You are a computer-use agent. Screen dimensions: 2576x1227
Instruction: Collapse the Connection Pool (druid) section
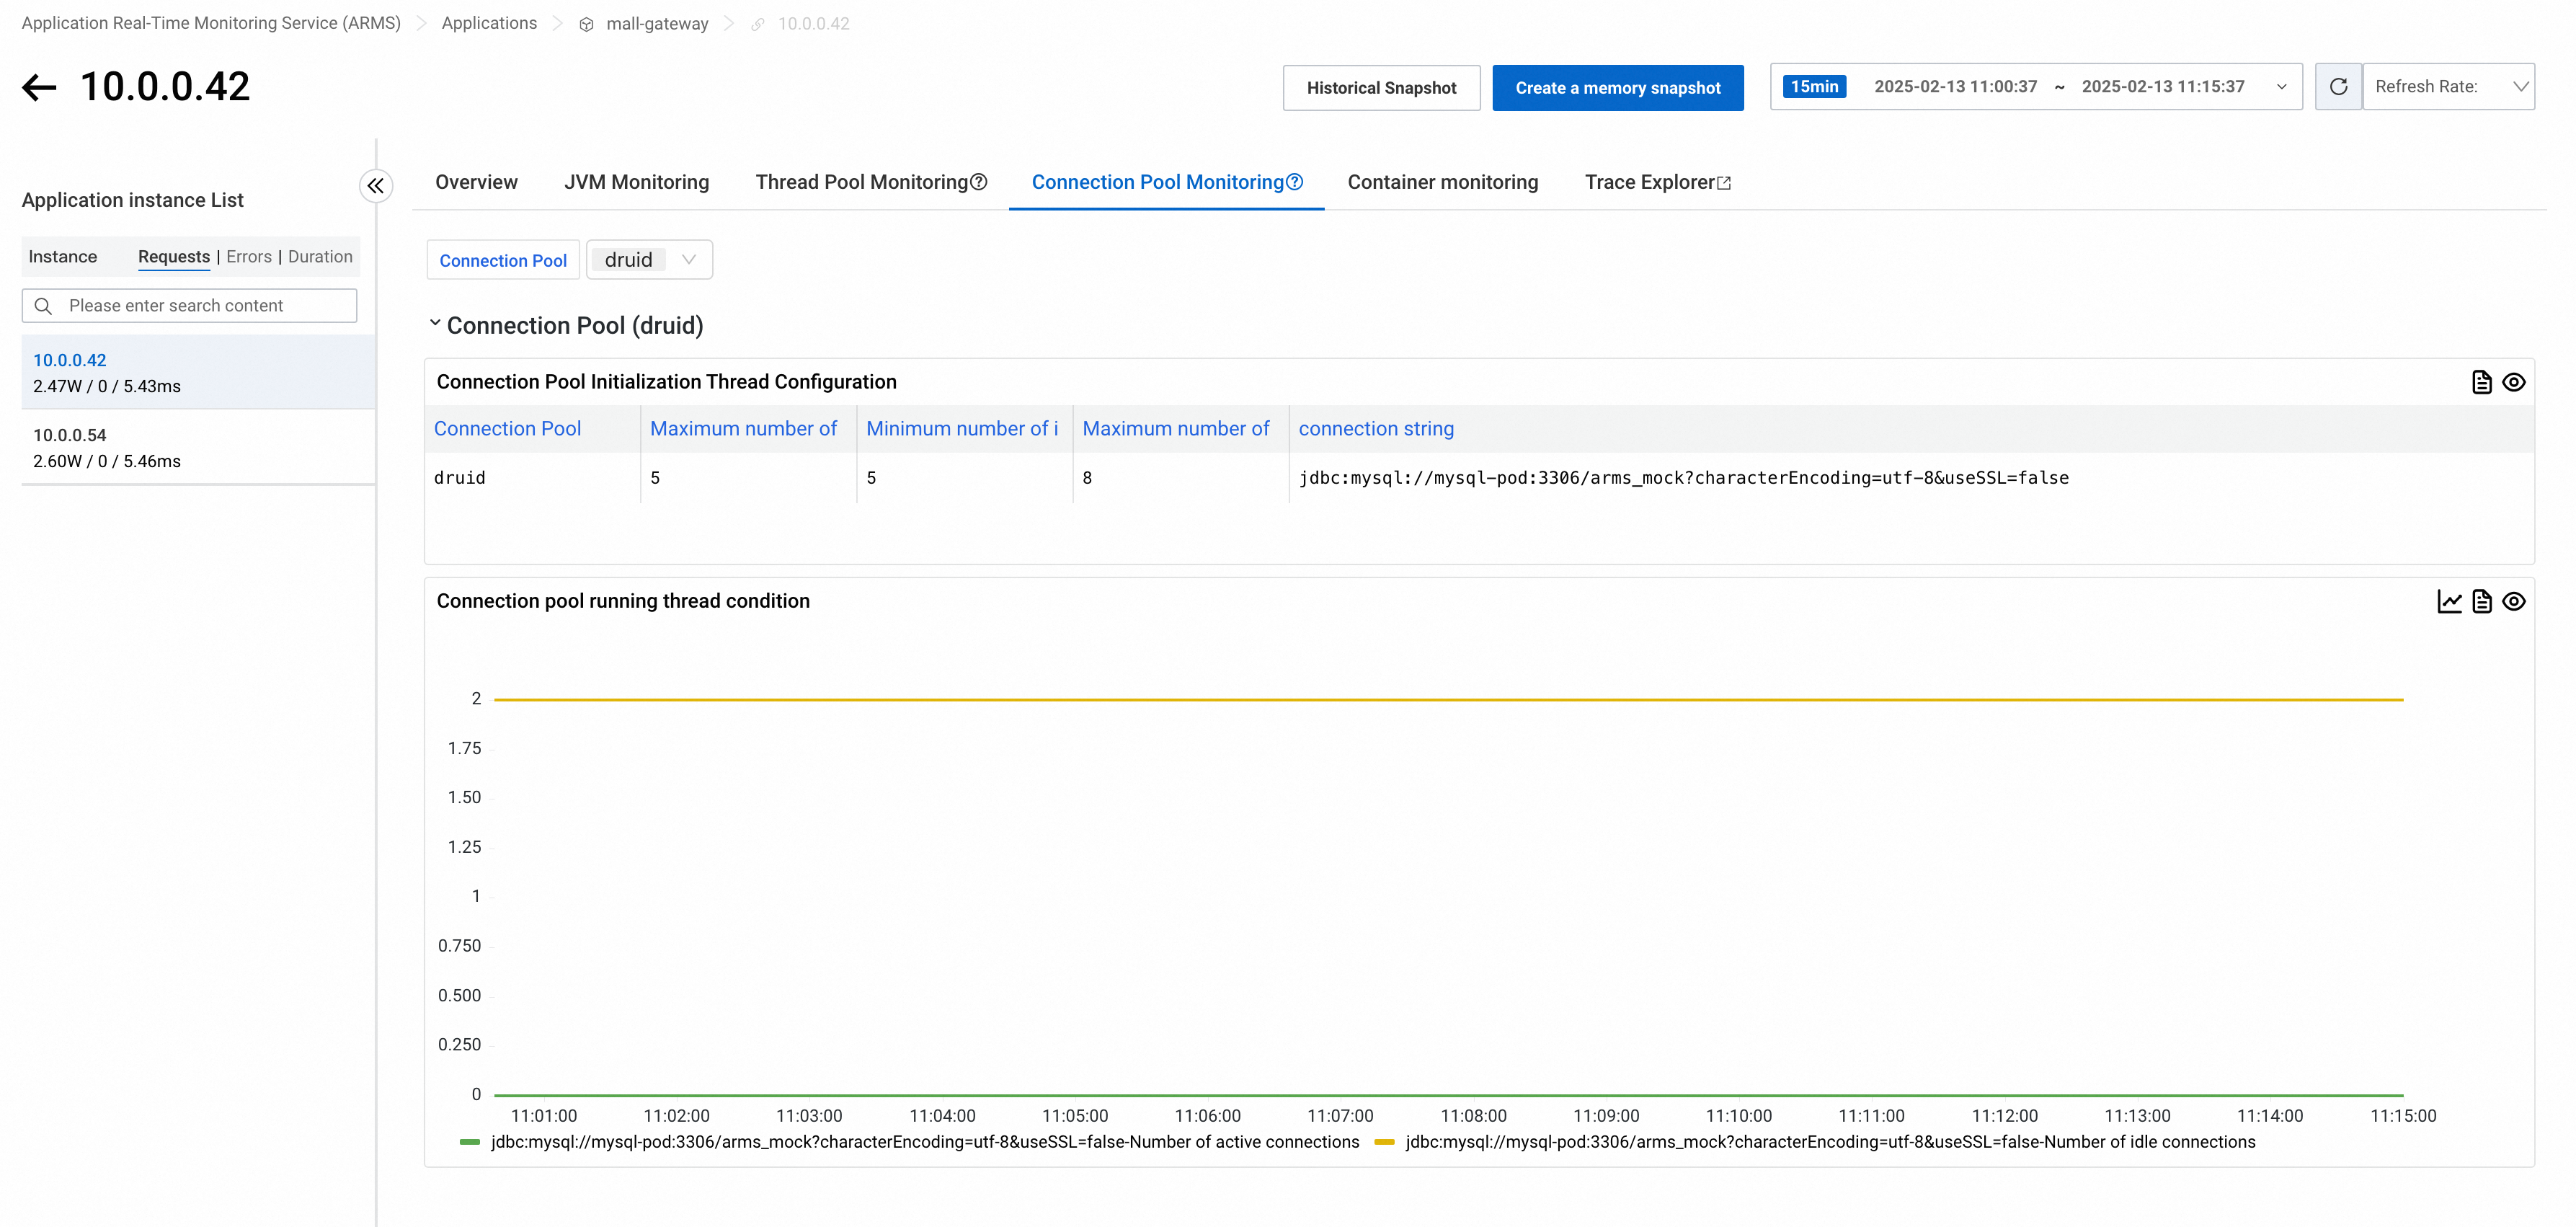(435, 323)
